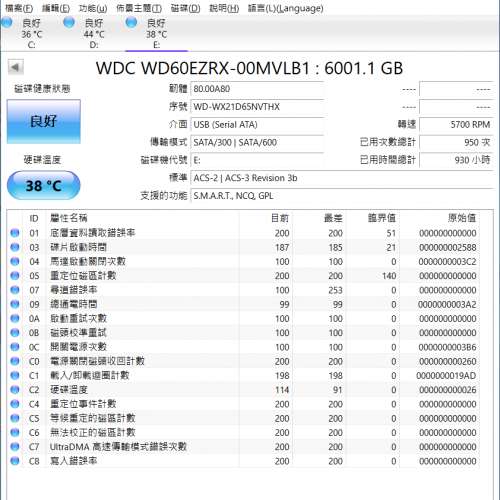The width and height of the screenshot is (500, 500).
Task: Select the 總通電時間 attribute row
Action: [x=243, y=304]
